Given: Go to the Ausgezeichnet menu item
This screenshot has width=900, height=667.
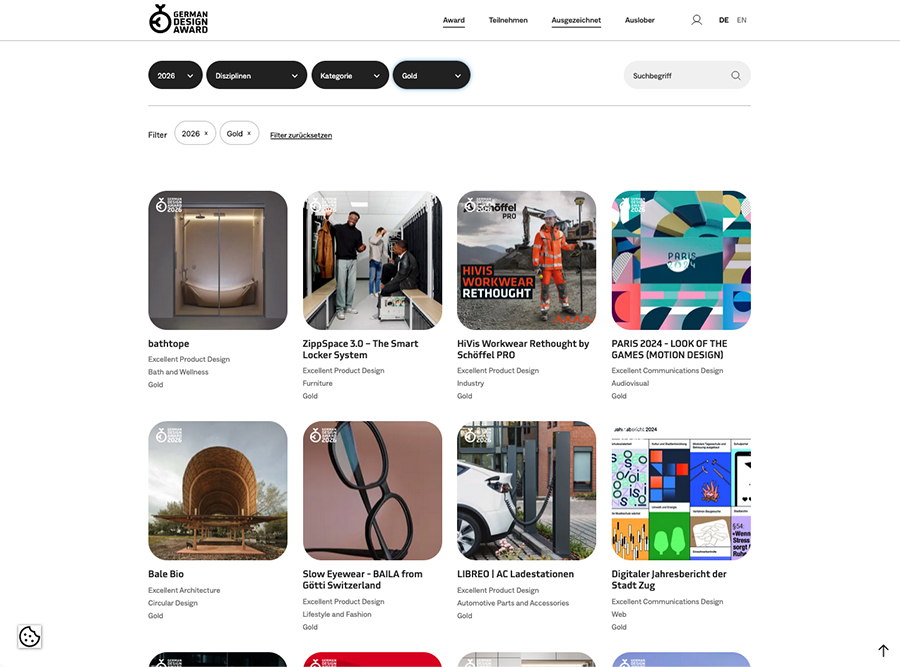Looking at the screenshot, I should coord(576,21).
